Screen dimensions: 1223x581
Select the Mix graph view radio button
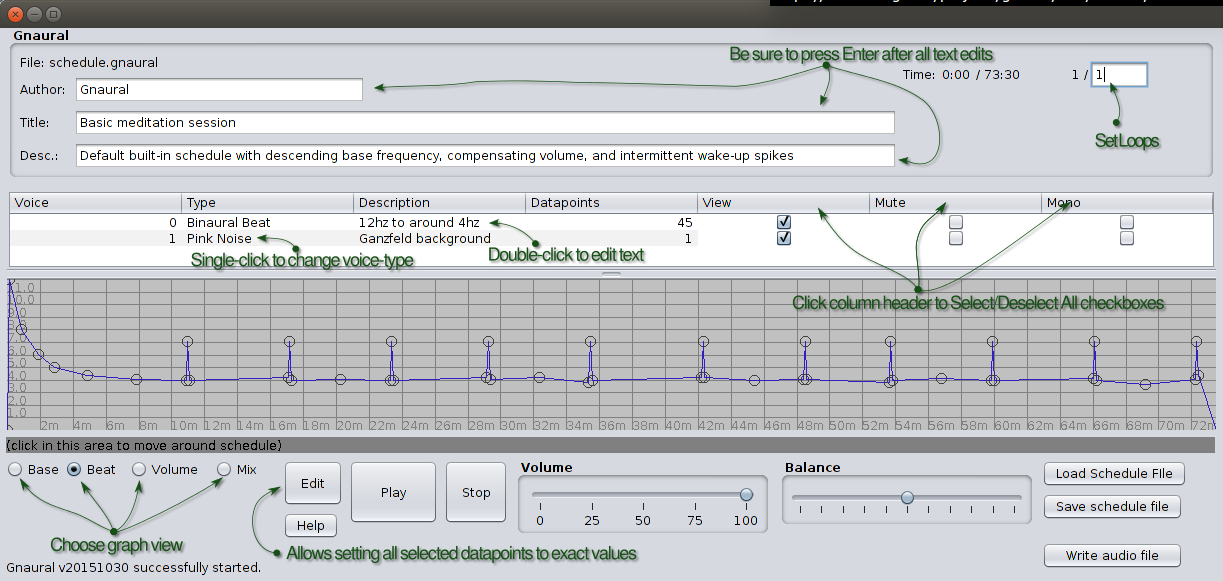224,469
